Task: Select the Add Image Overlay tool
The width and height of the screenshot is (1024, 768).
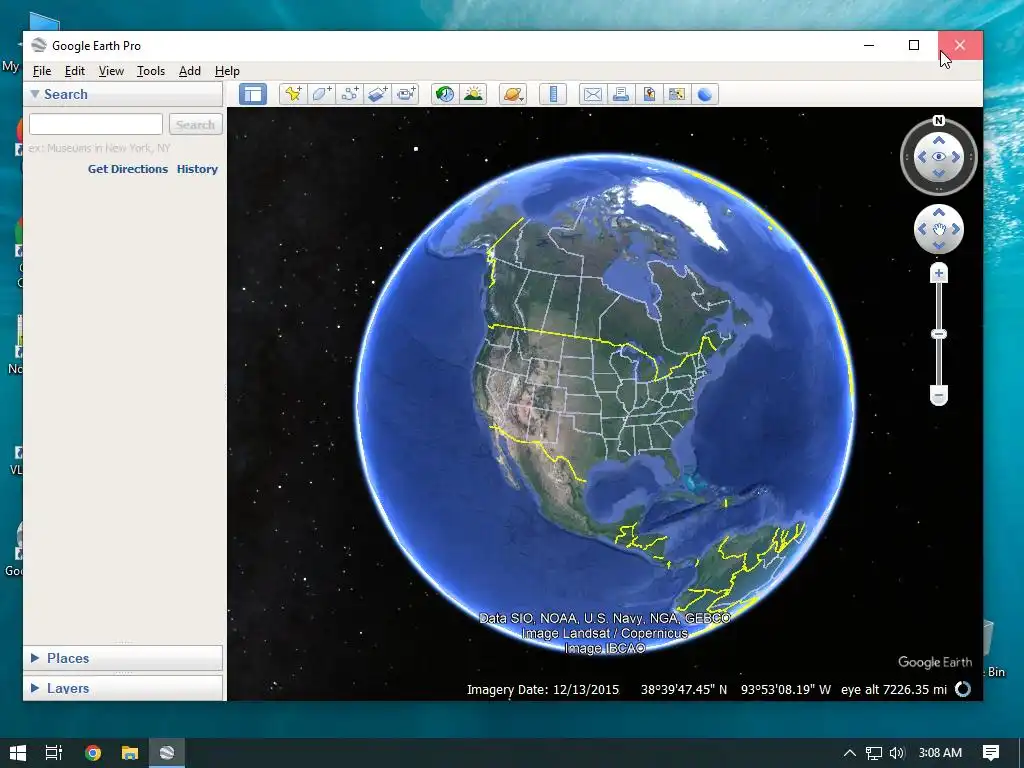Action: tap(377, 94)
